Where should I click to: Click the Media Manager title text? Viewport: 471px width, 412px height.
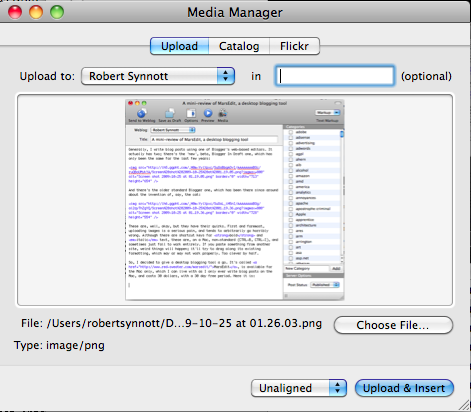click(235, 13)
